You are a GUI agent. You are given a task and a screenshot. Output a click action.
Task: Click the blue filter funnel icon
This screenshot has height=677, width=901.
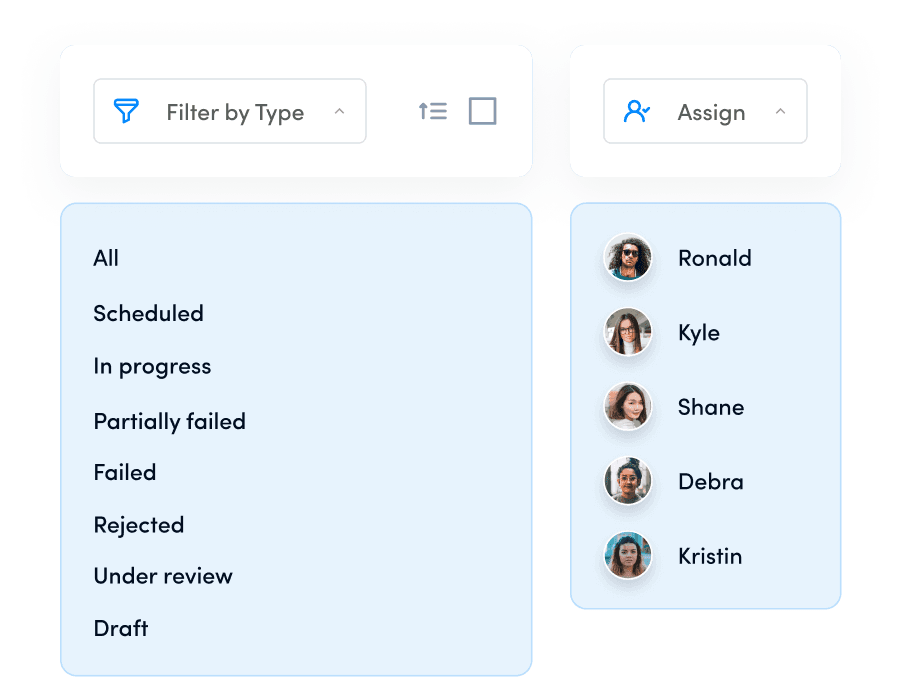point(124,111)
